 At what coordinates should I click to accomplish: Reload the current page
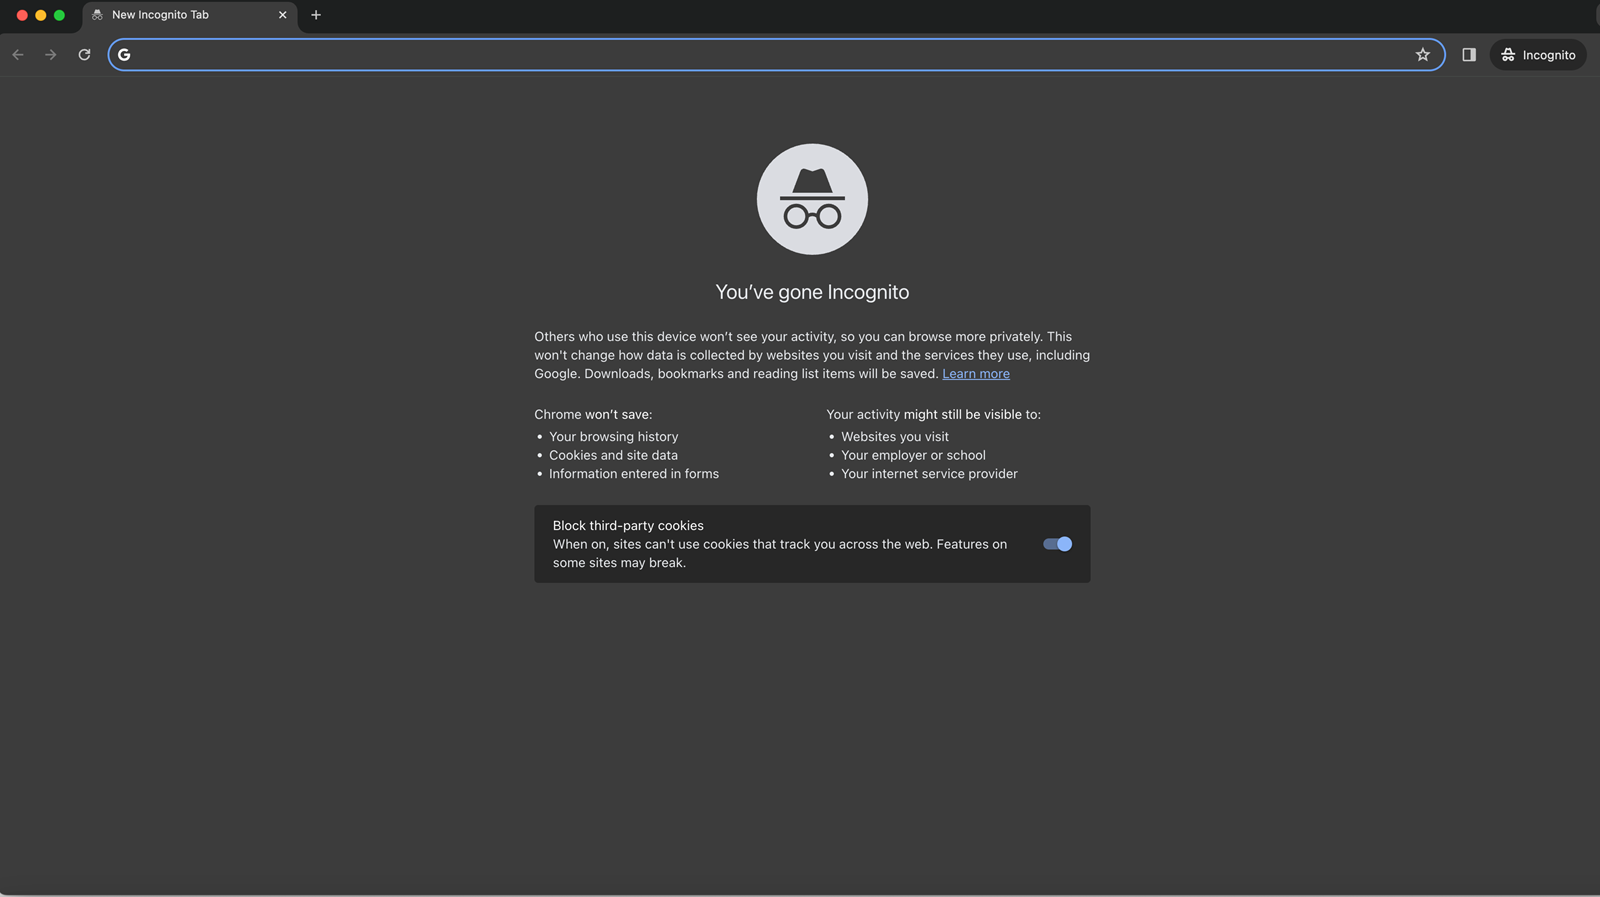pyautogui.click(x=85, y=55)
